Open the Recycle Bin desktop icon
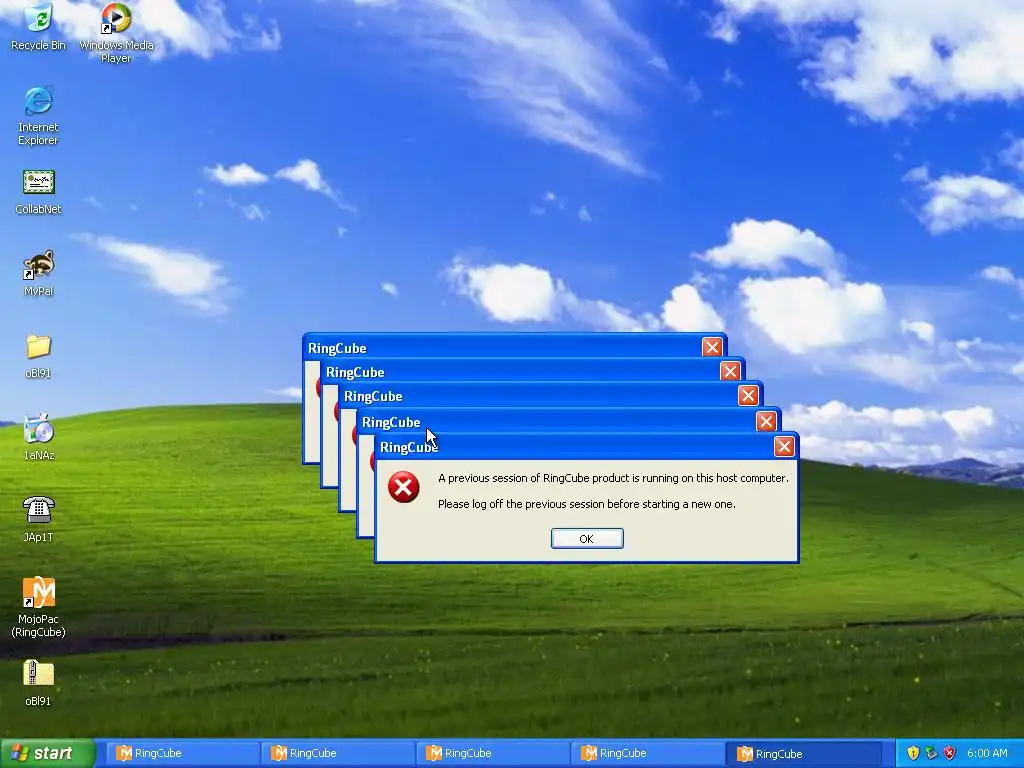 39,26
